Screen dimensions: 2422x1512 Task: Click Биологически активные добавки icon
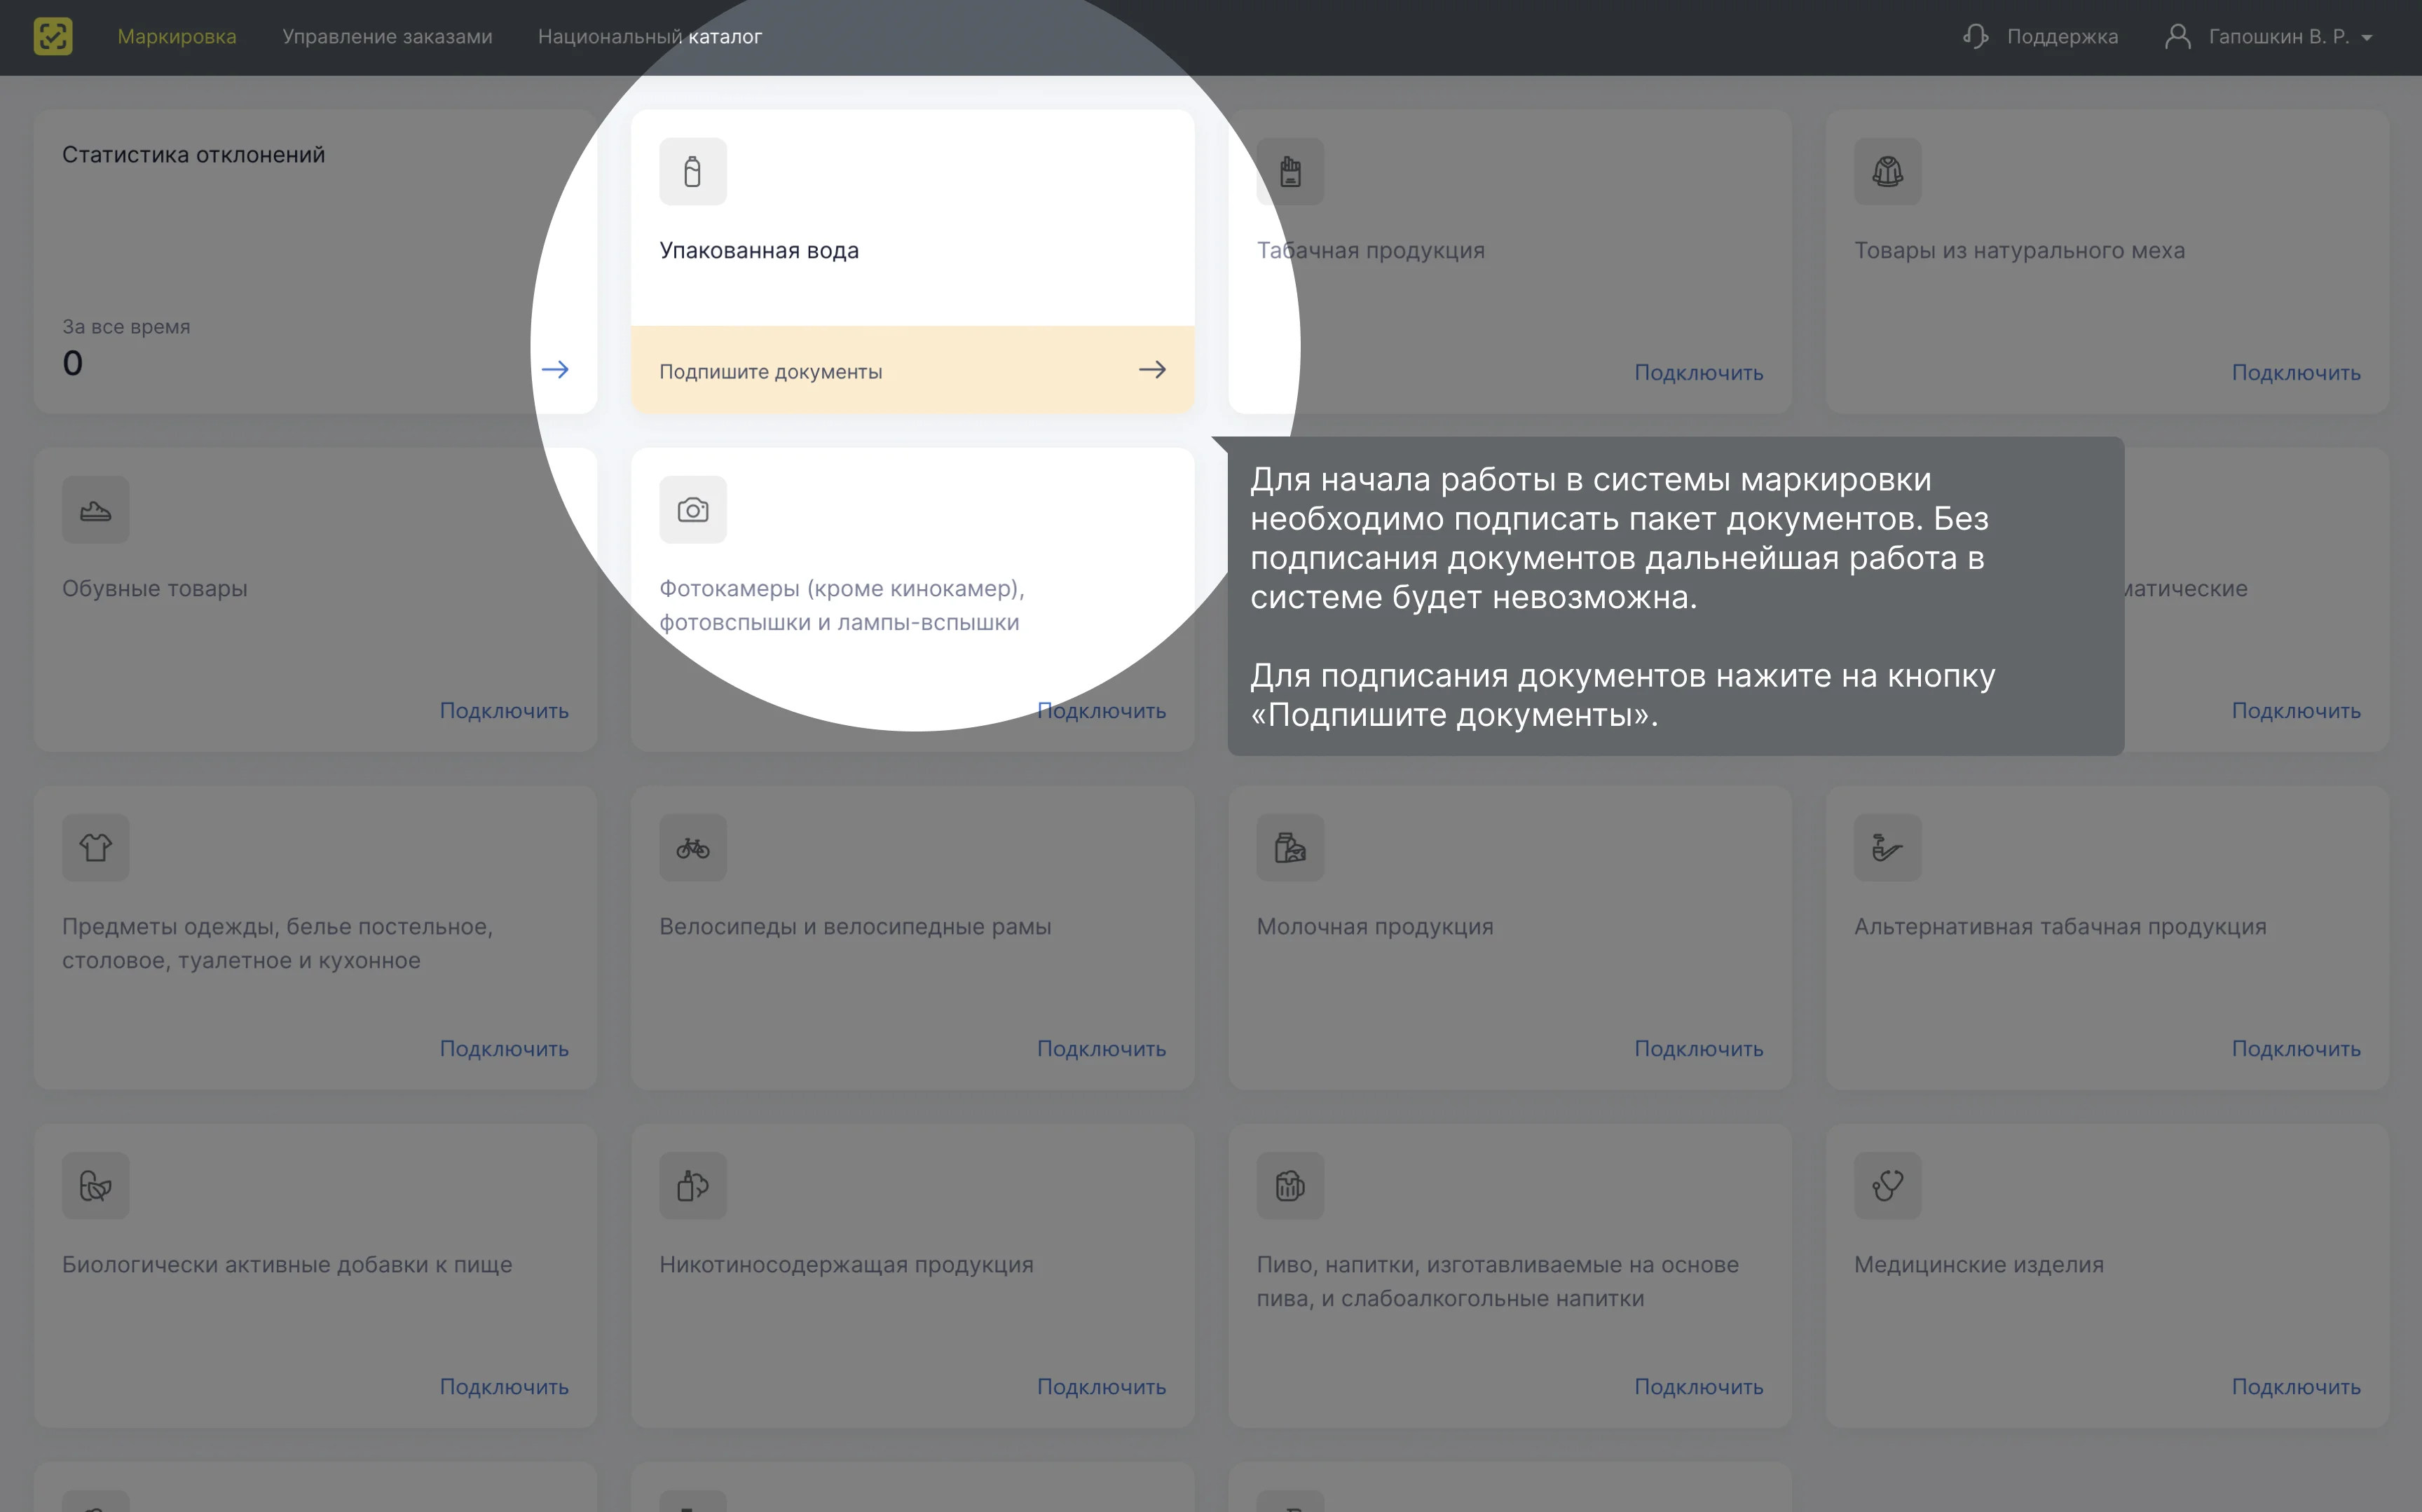[96, 1186]
